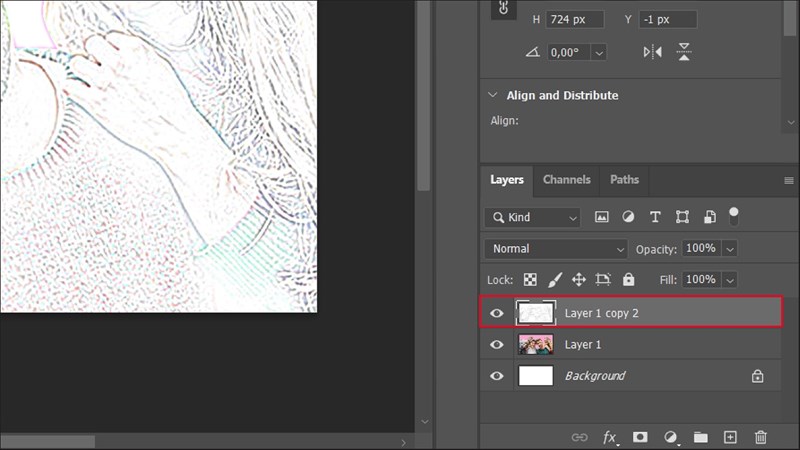Delete layer with trash icon

[761, 437]
